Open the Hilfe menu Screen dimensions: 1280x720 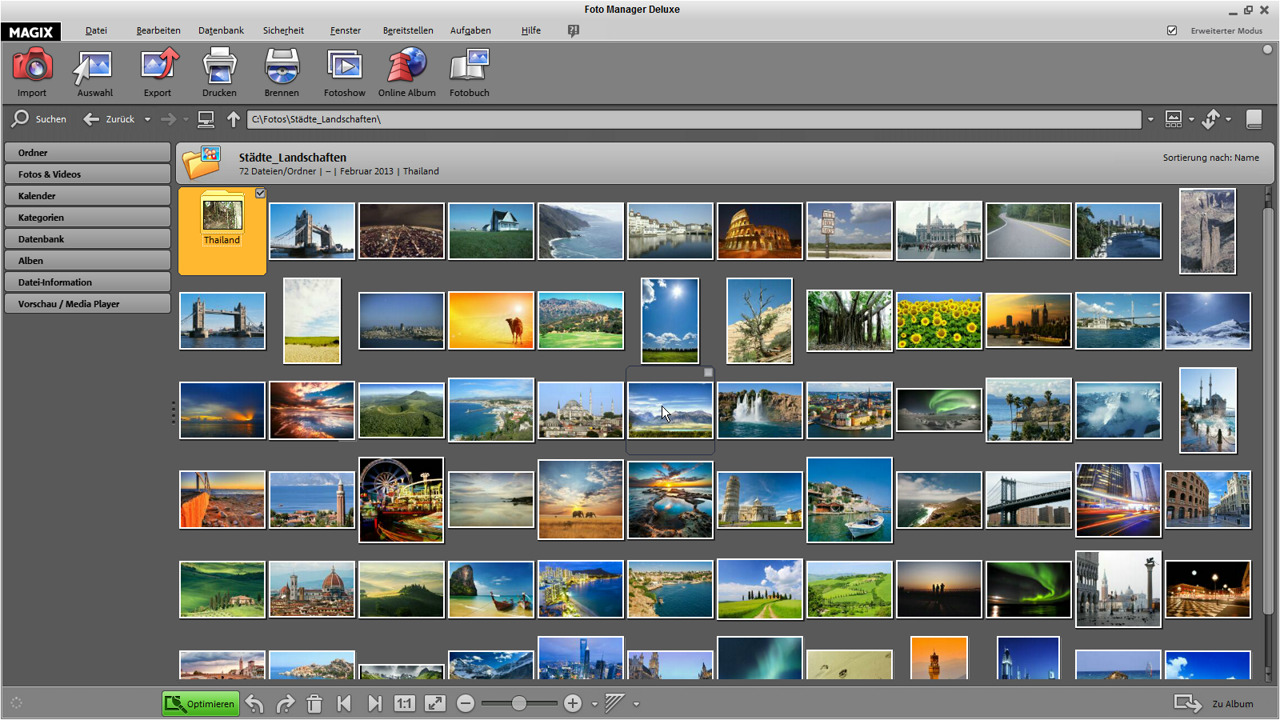coord(531,31)
